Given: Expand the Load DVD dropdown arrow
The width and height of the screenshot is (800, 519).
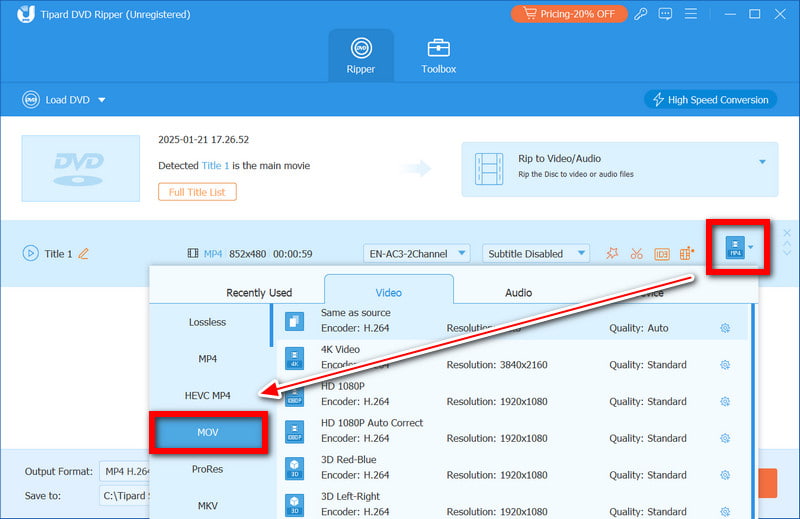Looking at the screenshot, I should [102, 100].
